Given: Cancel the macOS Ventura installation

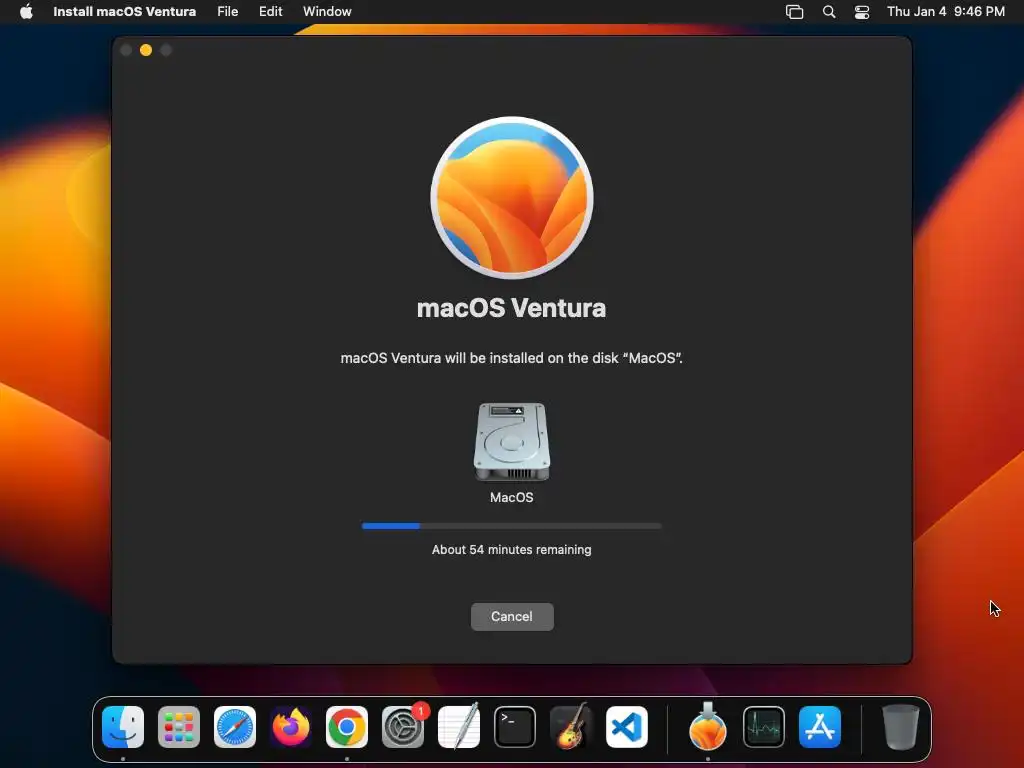Looking at the screenshot, I should point(512,616).
